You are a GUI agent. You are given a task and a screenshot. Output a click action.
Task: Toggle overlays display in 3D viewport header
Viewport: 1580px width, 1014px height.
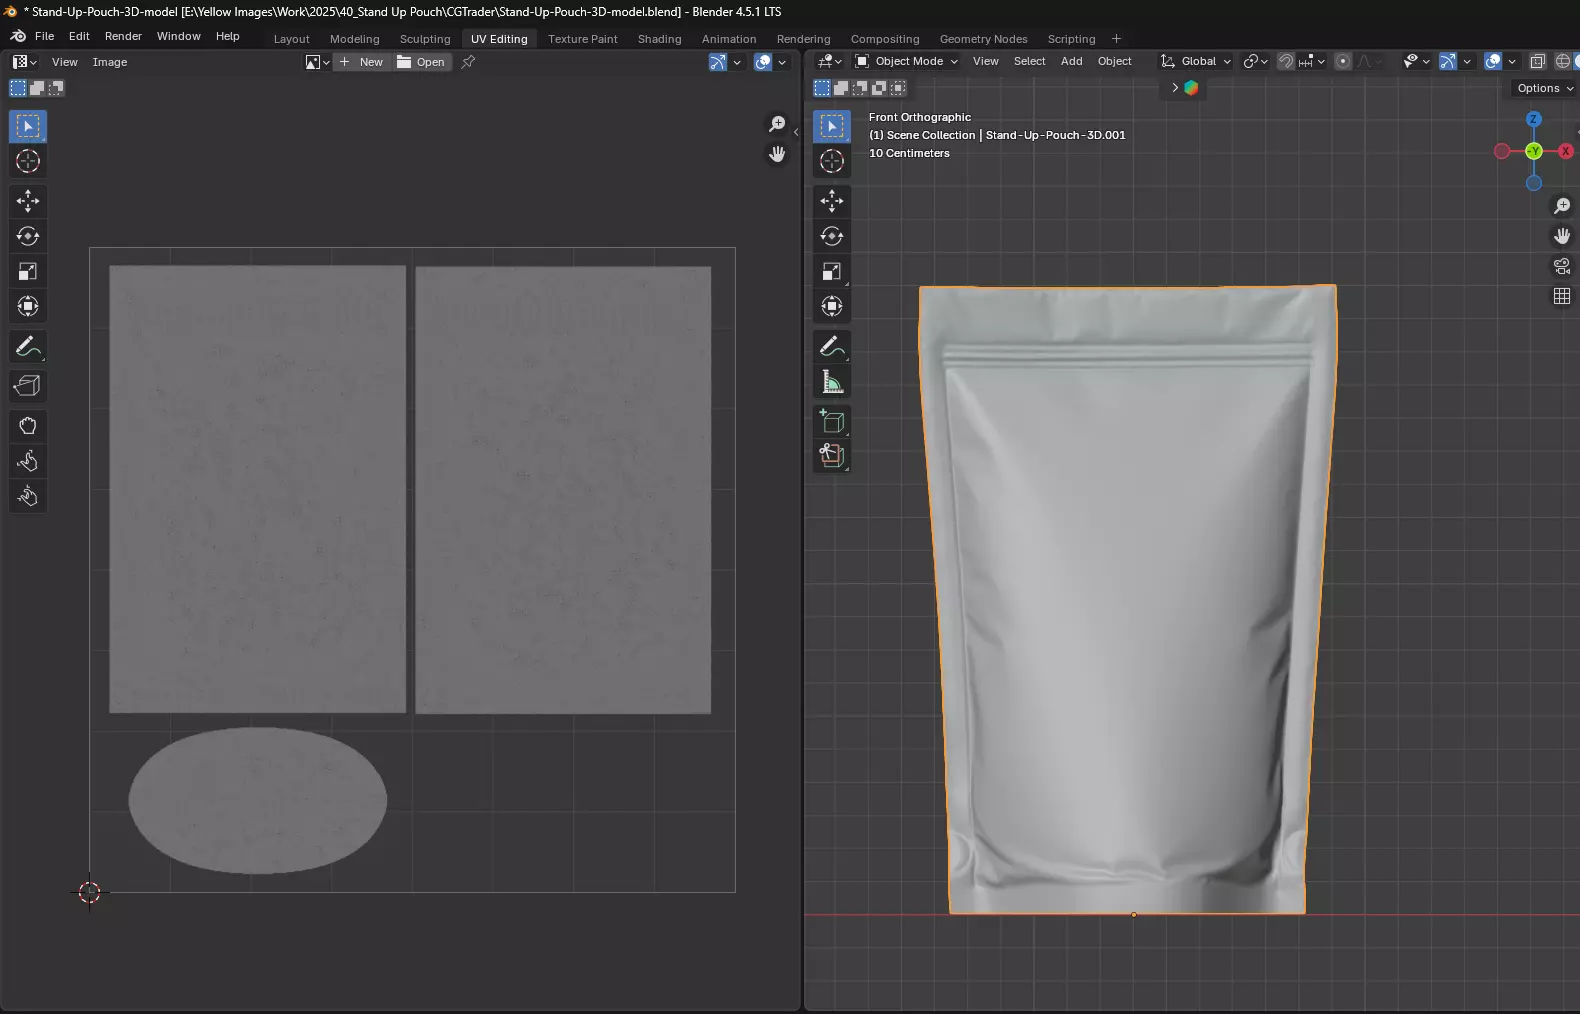coord(1493,61)
